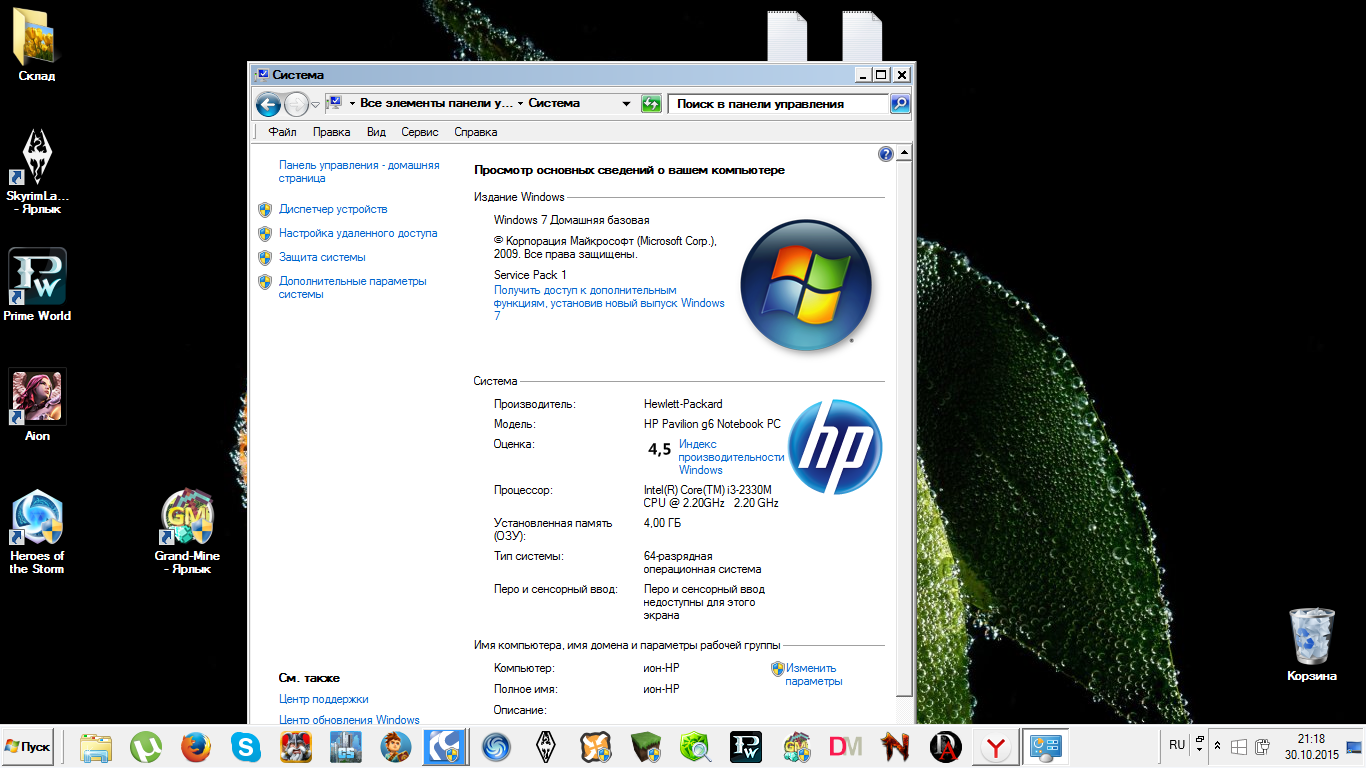Viewport: 1366px width, 768px height.
Task: Open the Справка menu
Action: click(x=475, y=132)
